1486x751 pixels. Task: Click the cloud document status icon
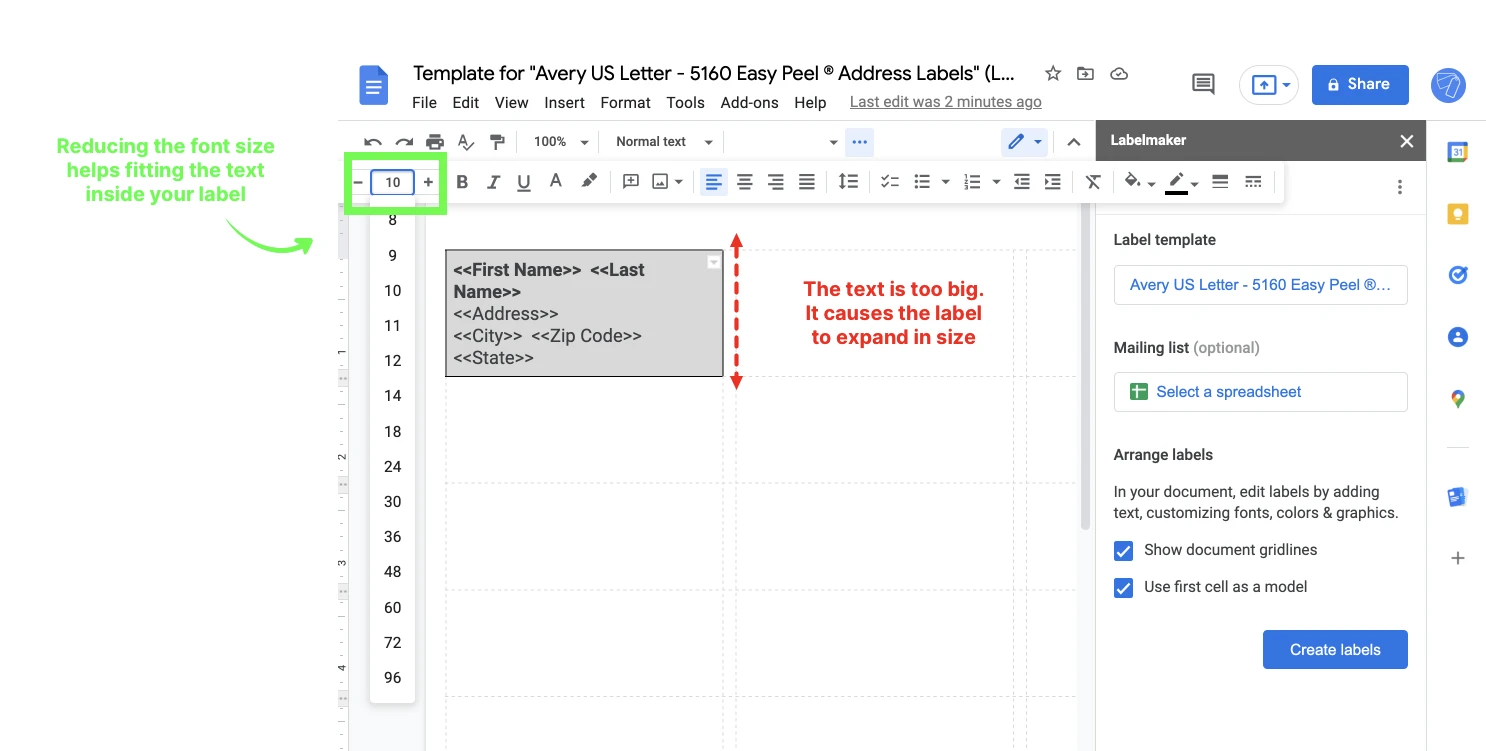tap(1120, 73)
